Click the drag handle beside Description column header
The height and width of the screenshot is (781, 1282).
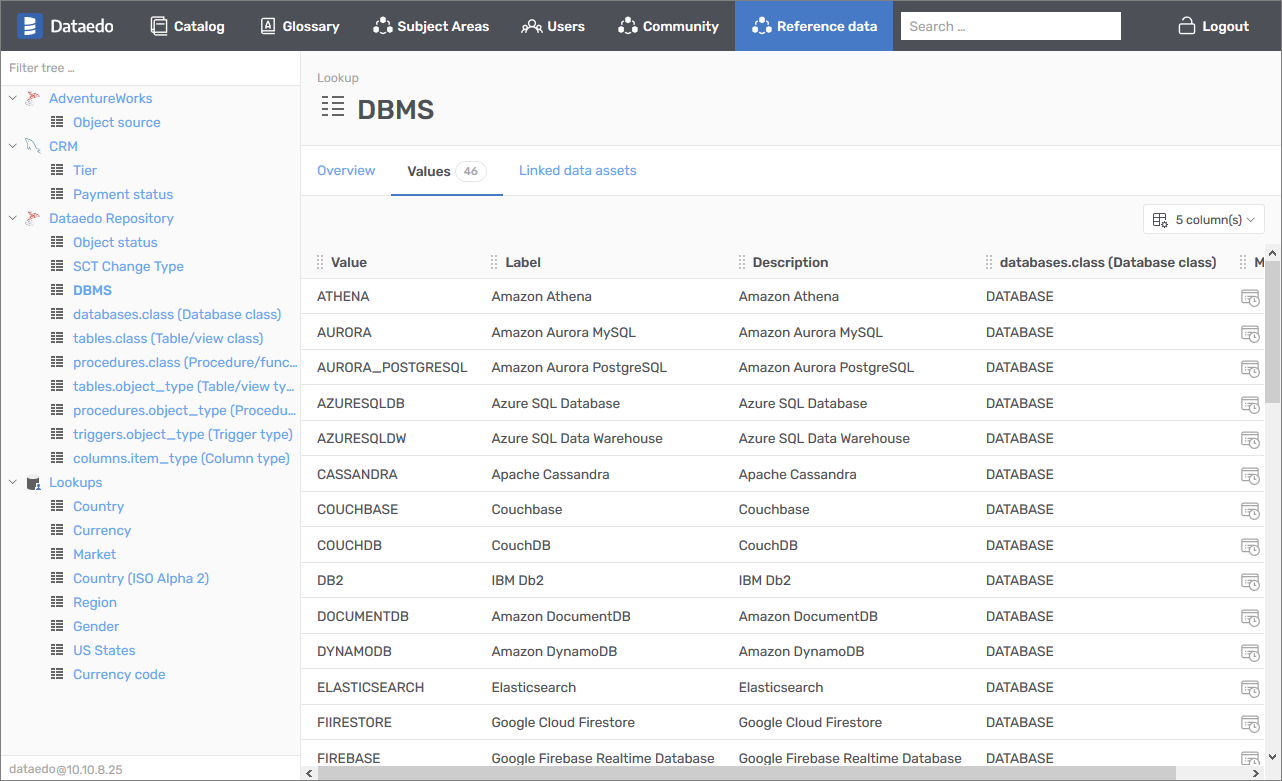click(742, 262)
